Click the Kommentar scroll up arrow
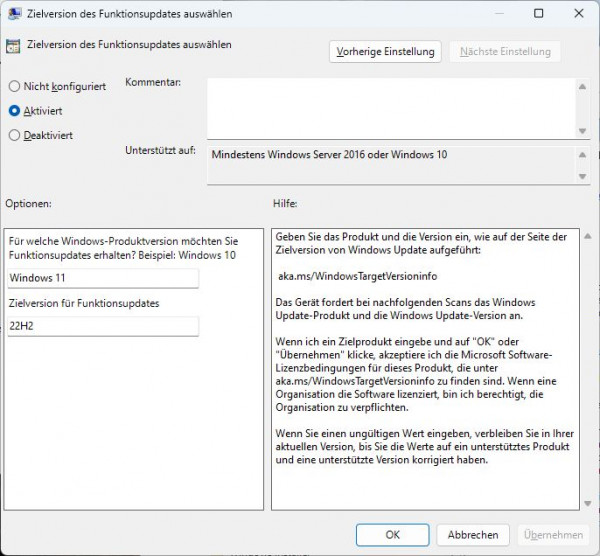Image resolution: width=600 pixels, height=556 pixels. pos(582,86)
